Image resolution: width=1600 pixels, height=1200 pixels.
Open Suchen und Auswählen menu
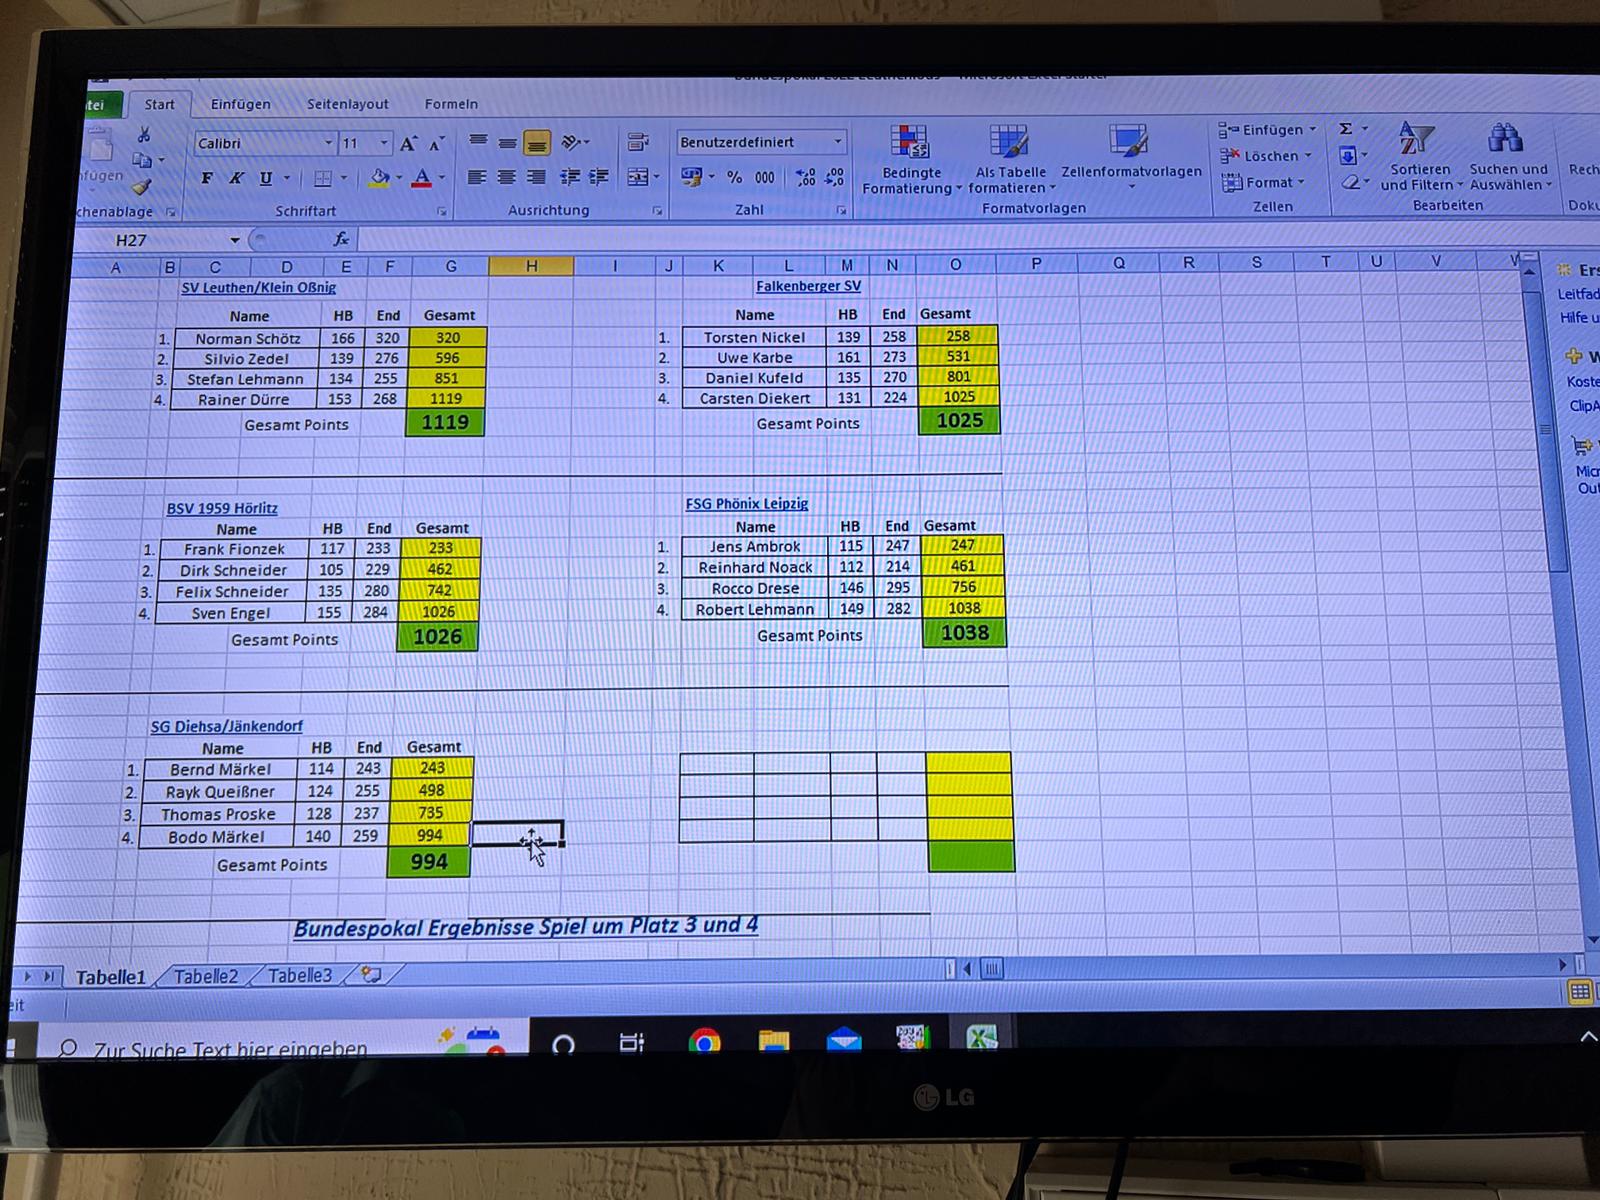1509,158
